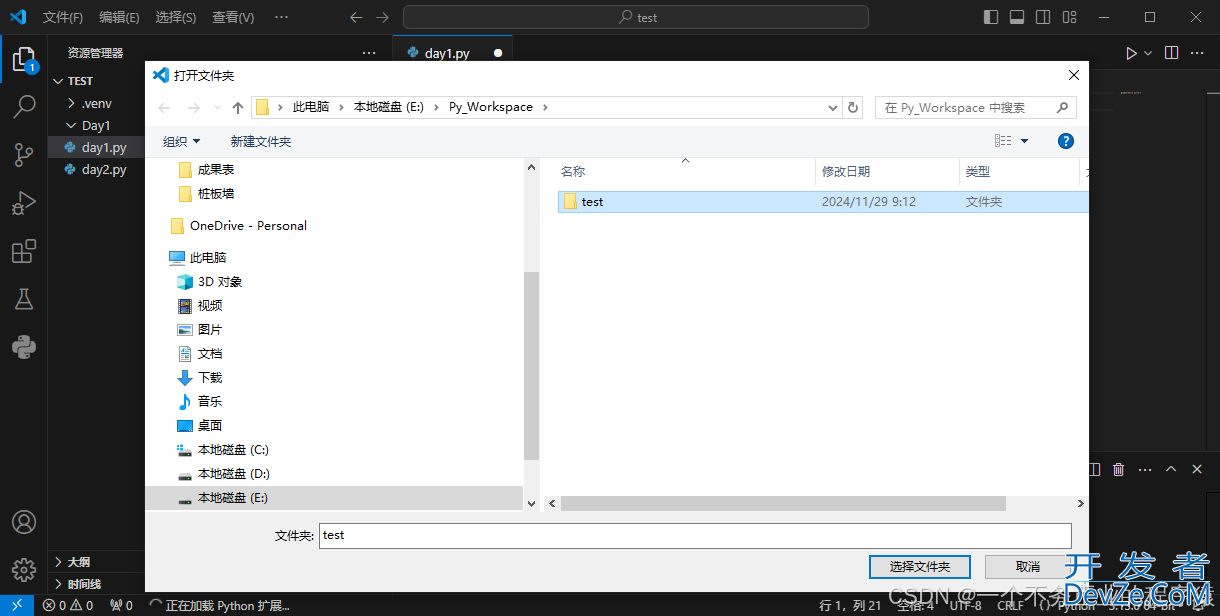Click the run Python file icon

1131,53
